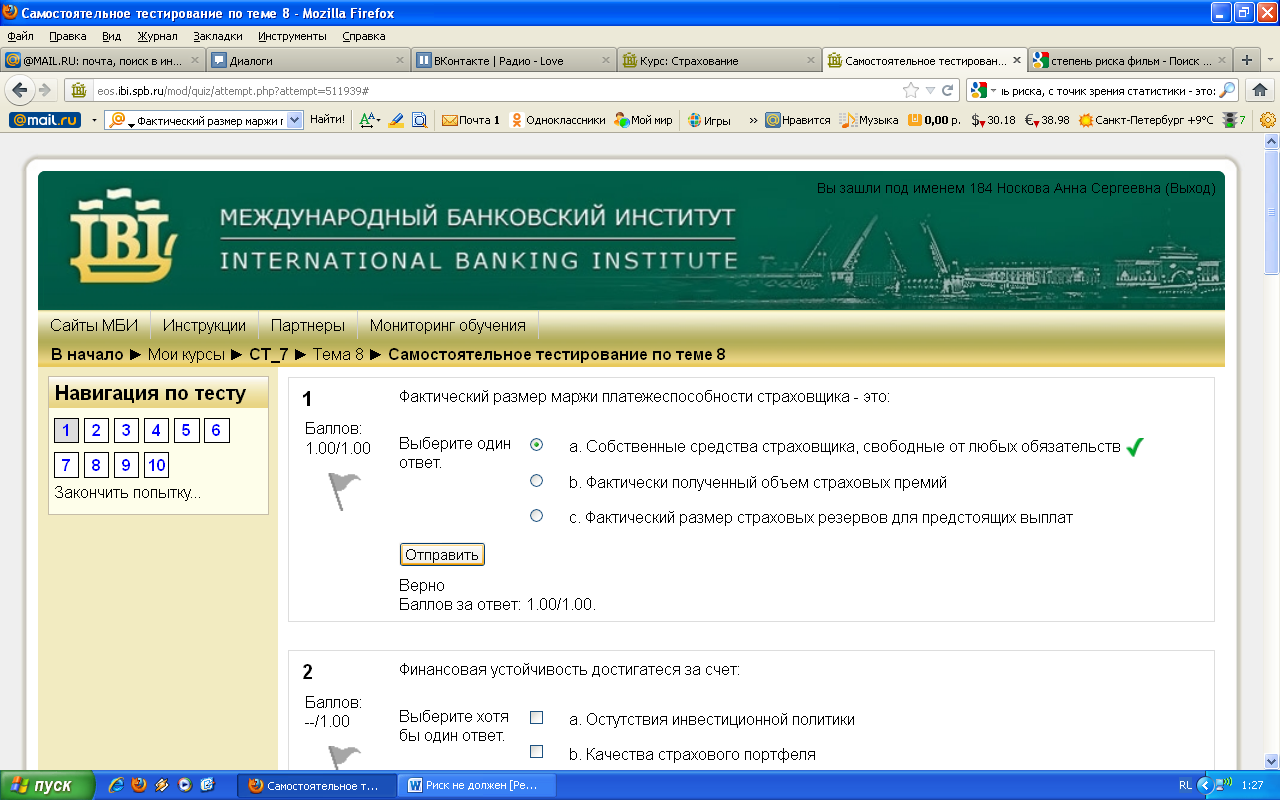Click the search magnifier in the search box
1280x800 pixels.
(x=1227, y=90)
